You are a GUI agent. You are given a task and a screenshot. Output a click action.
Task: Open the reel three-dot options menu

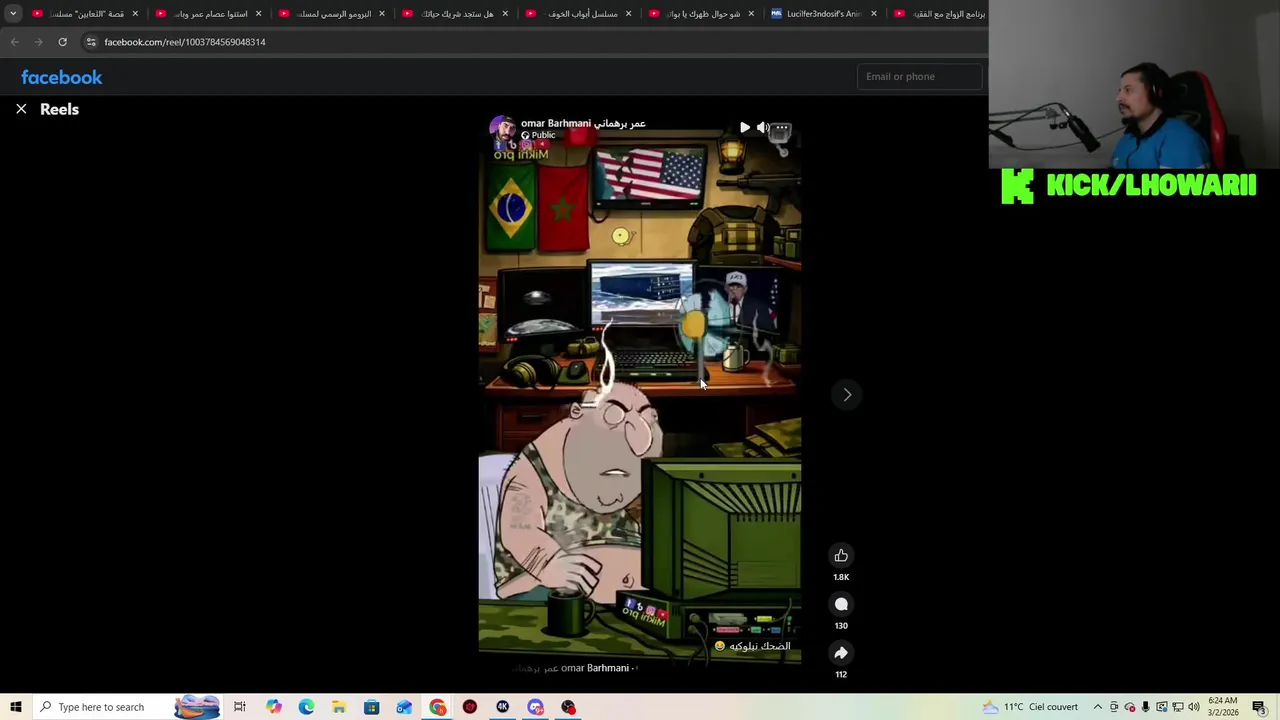(x=782, y=128)
